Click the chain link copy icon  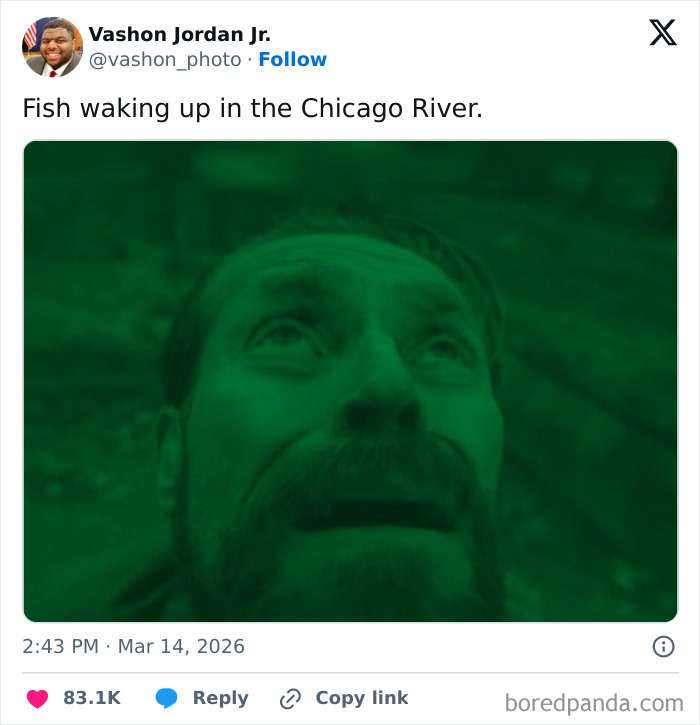pos(291,698)
